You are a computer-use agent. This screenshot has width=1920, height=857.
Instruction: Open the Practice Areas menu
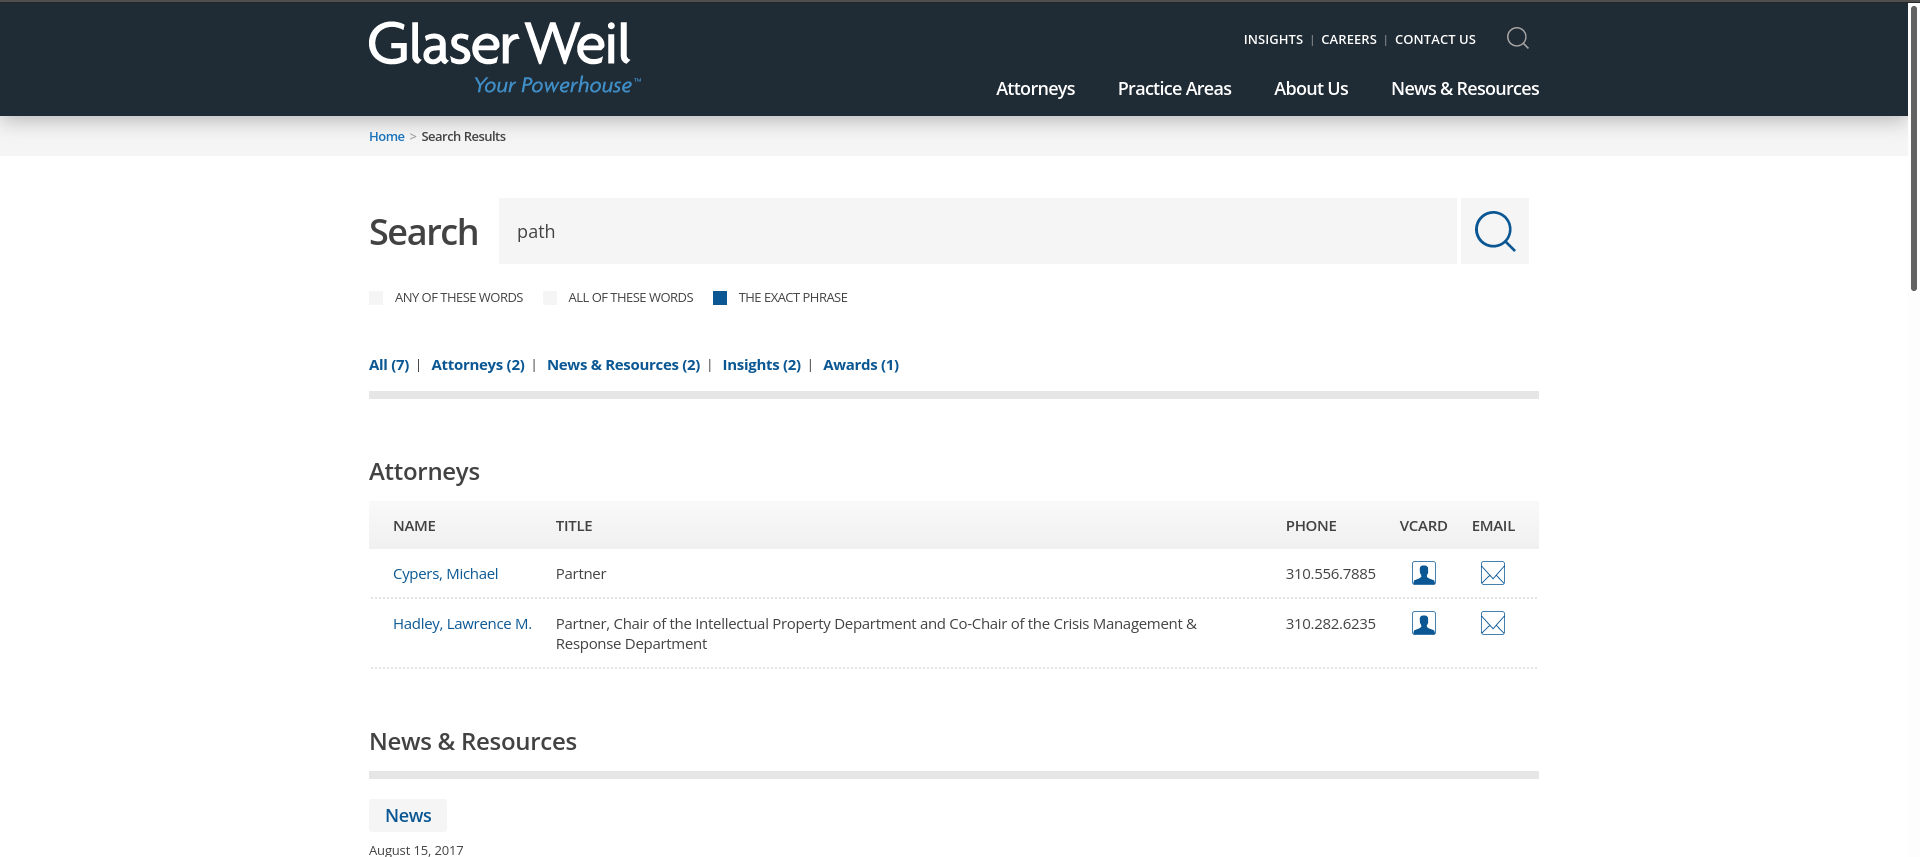point(1174,89)
